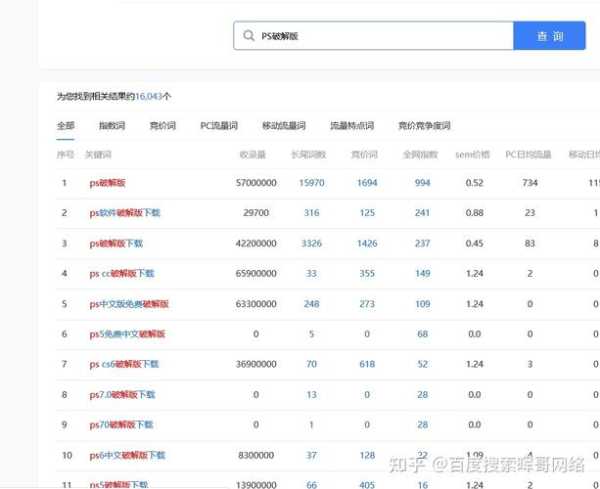
Task: Click the 全网指数 column header
Action: click(x=420, y=155)
